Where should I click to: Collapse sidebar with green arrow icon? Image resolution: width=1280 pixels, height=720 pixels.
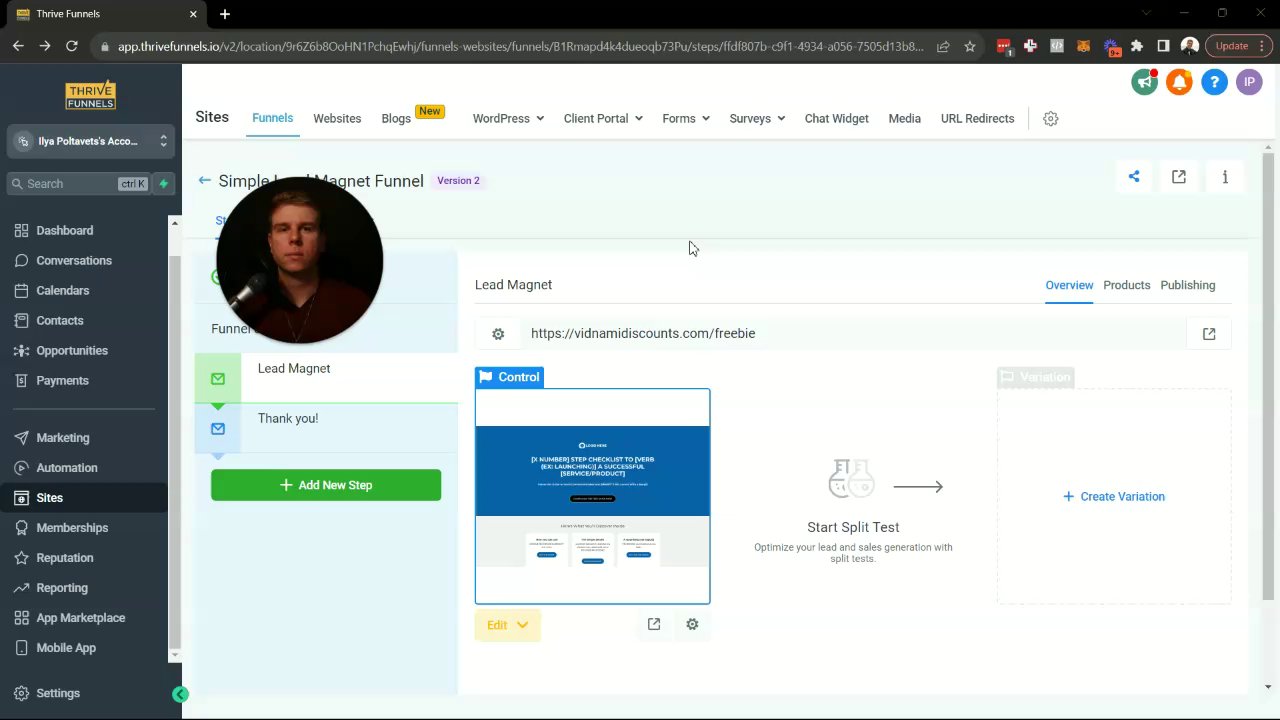180,694
